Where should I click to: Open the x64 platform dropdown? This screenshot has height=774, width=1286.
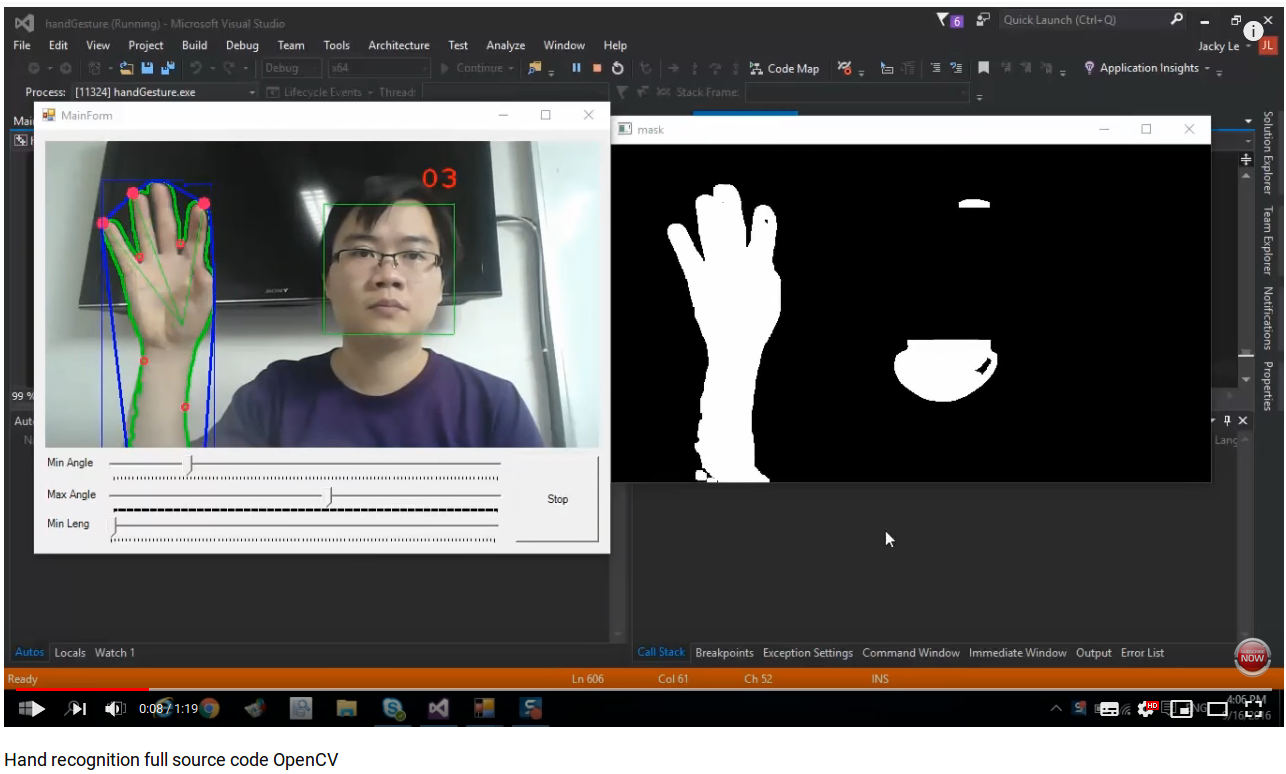click(x=378, y=68)
